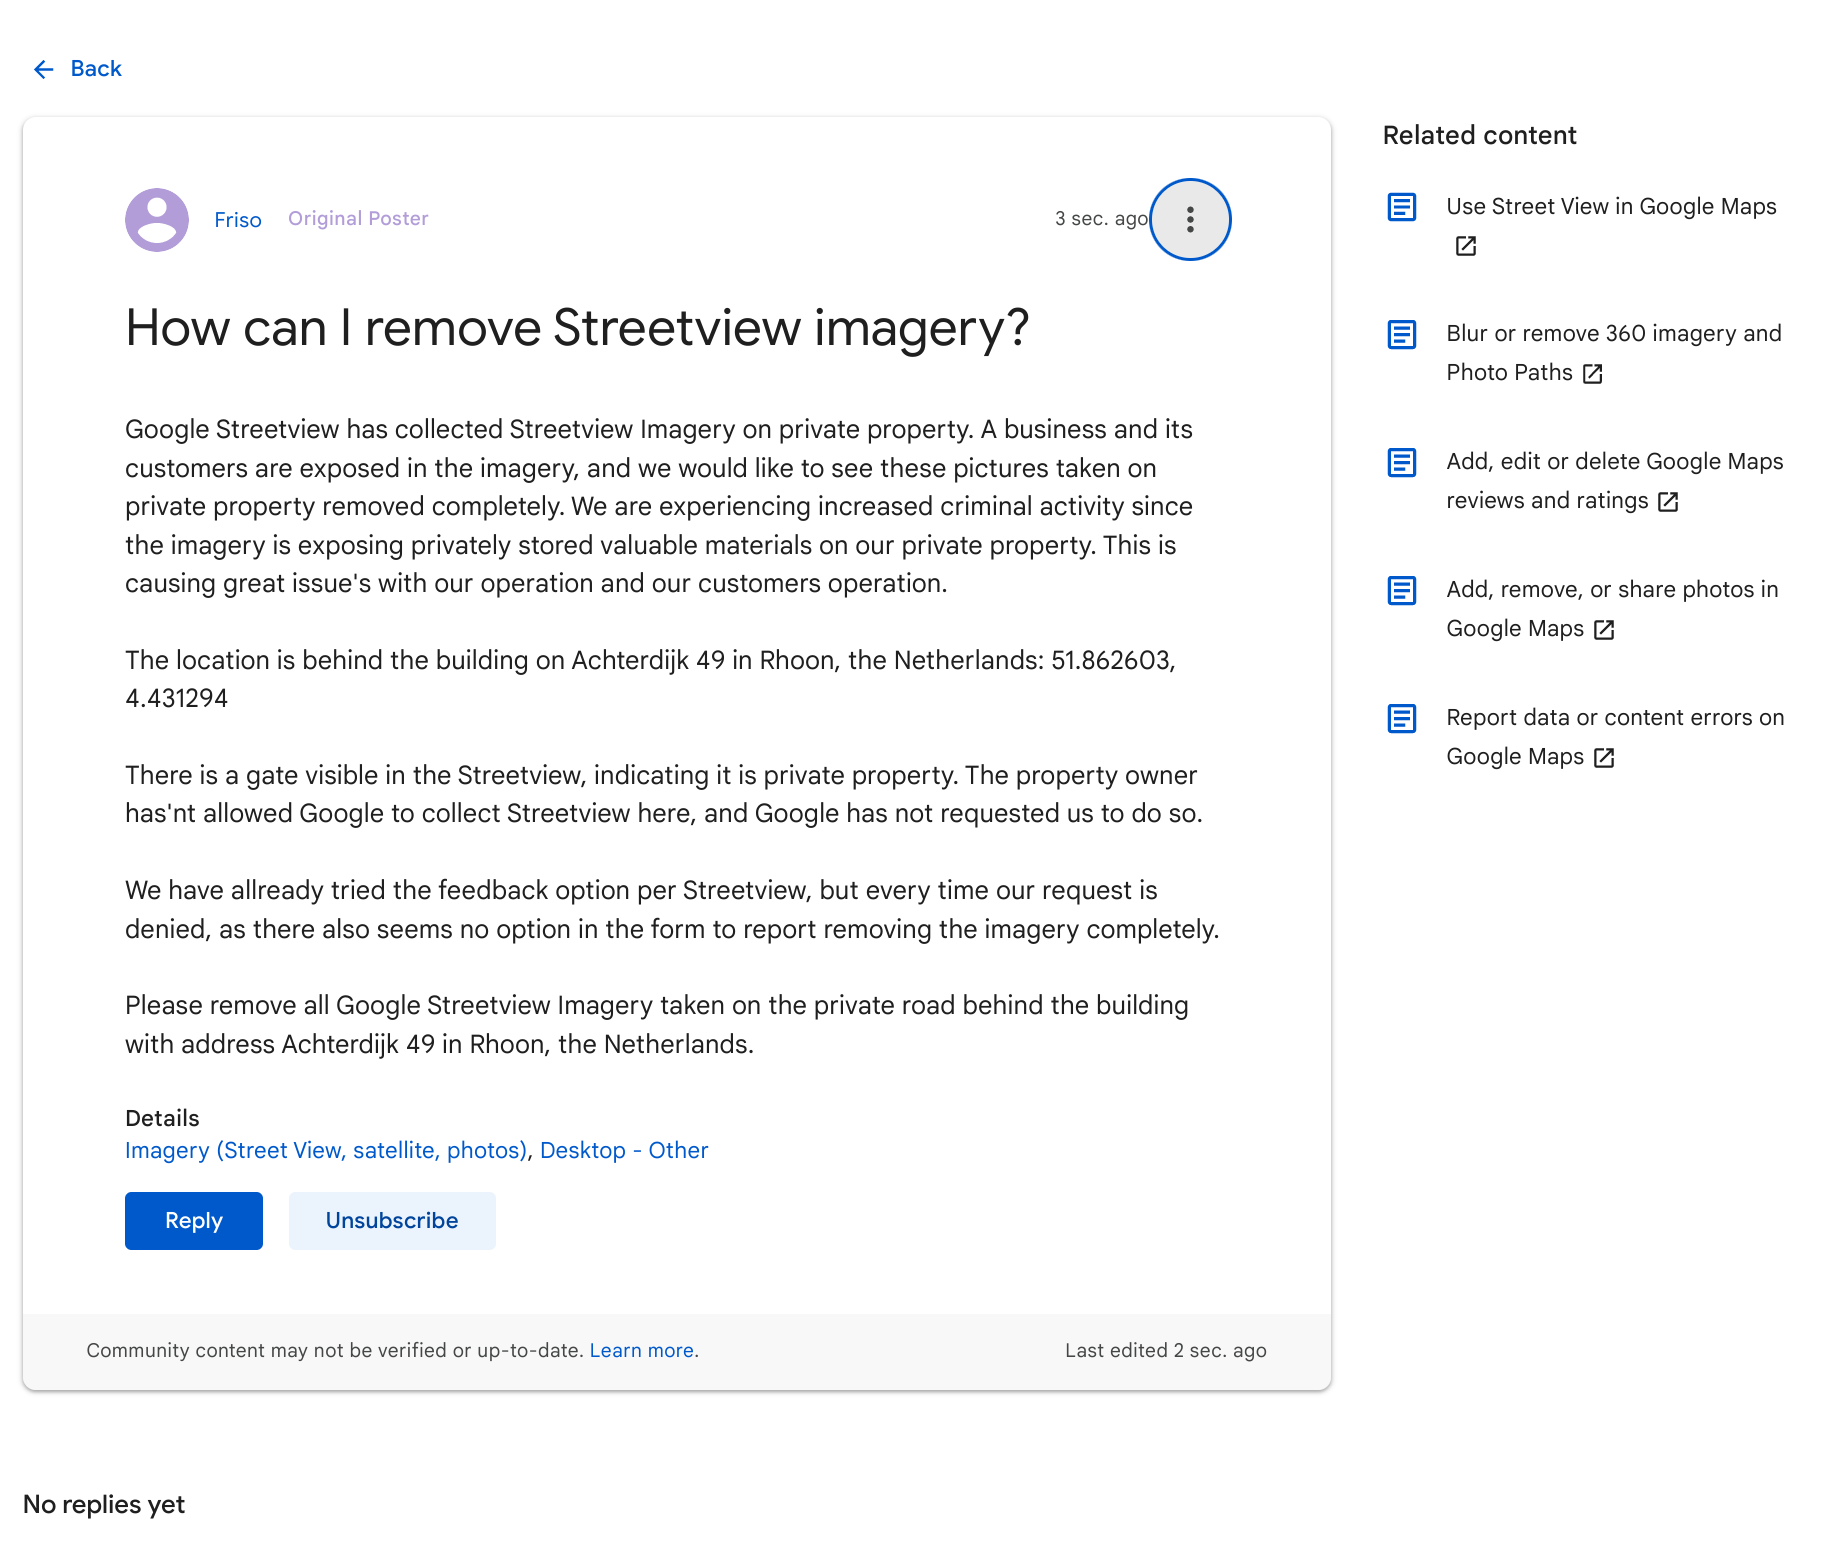Click document icon beside Use Street View
Viewport: 1847px width, 1545px height.
click(x=1402, y=207)
